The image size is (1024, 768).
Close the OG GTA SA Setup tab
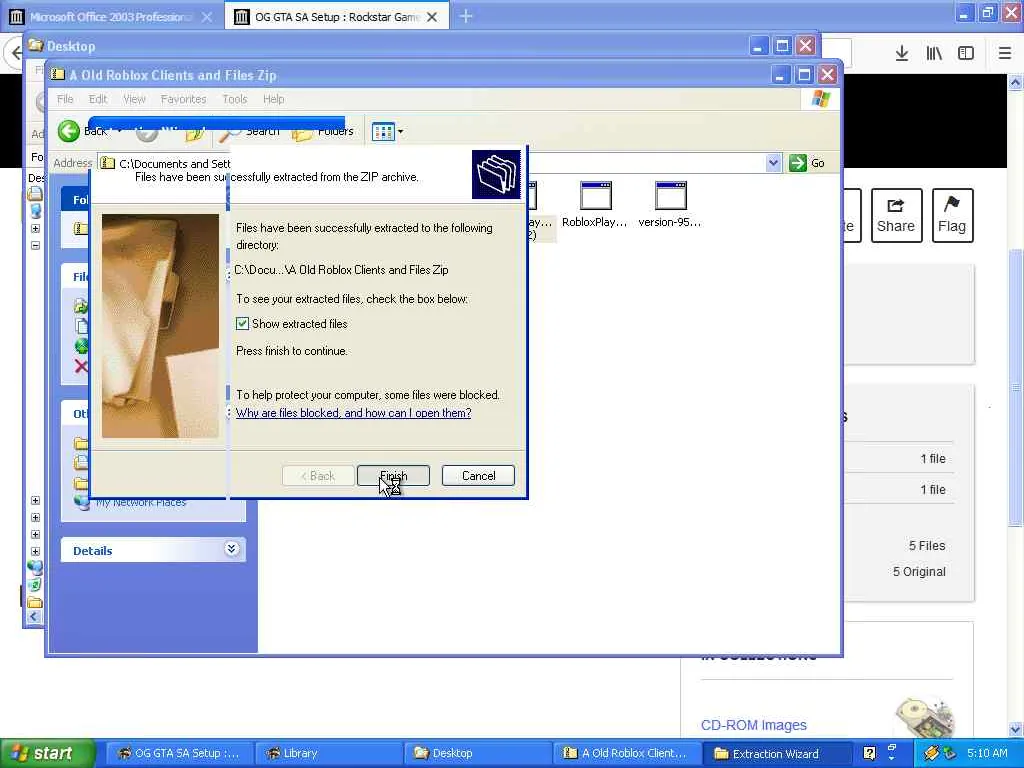coord(432,17)
